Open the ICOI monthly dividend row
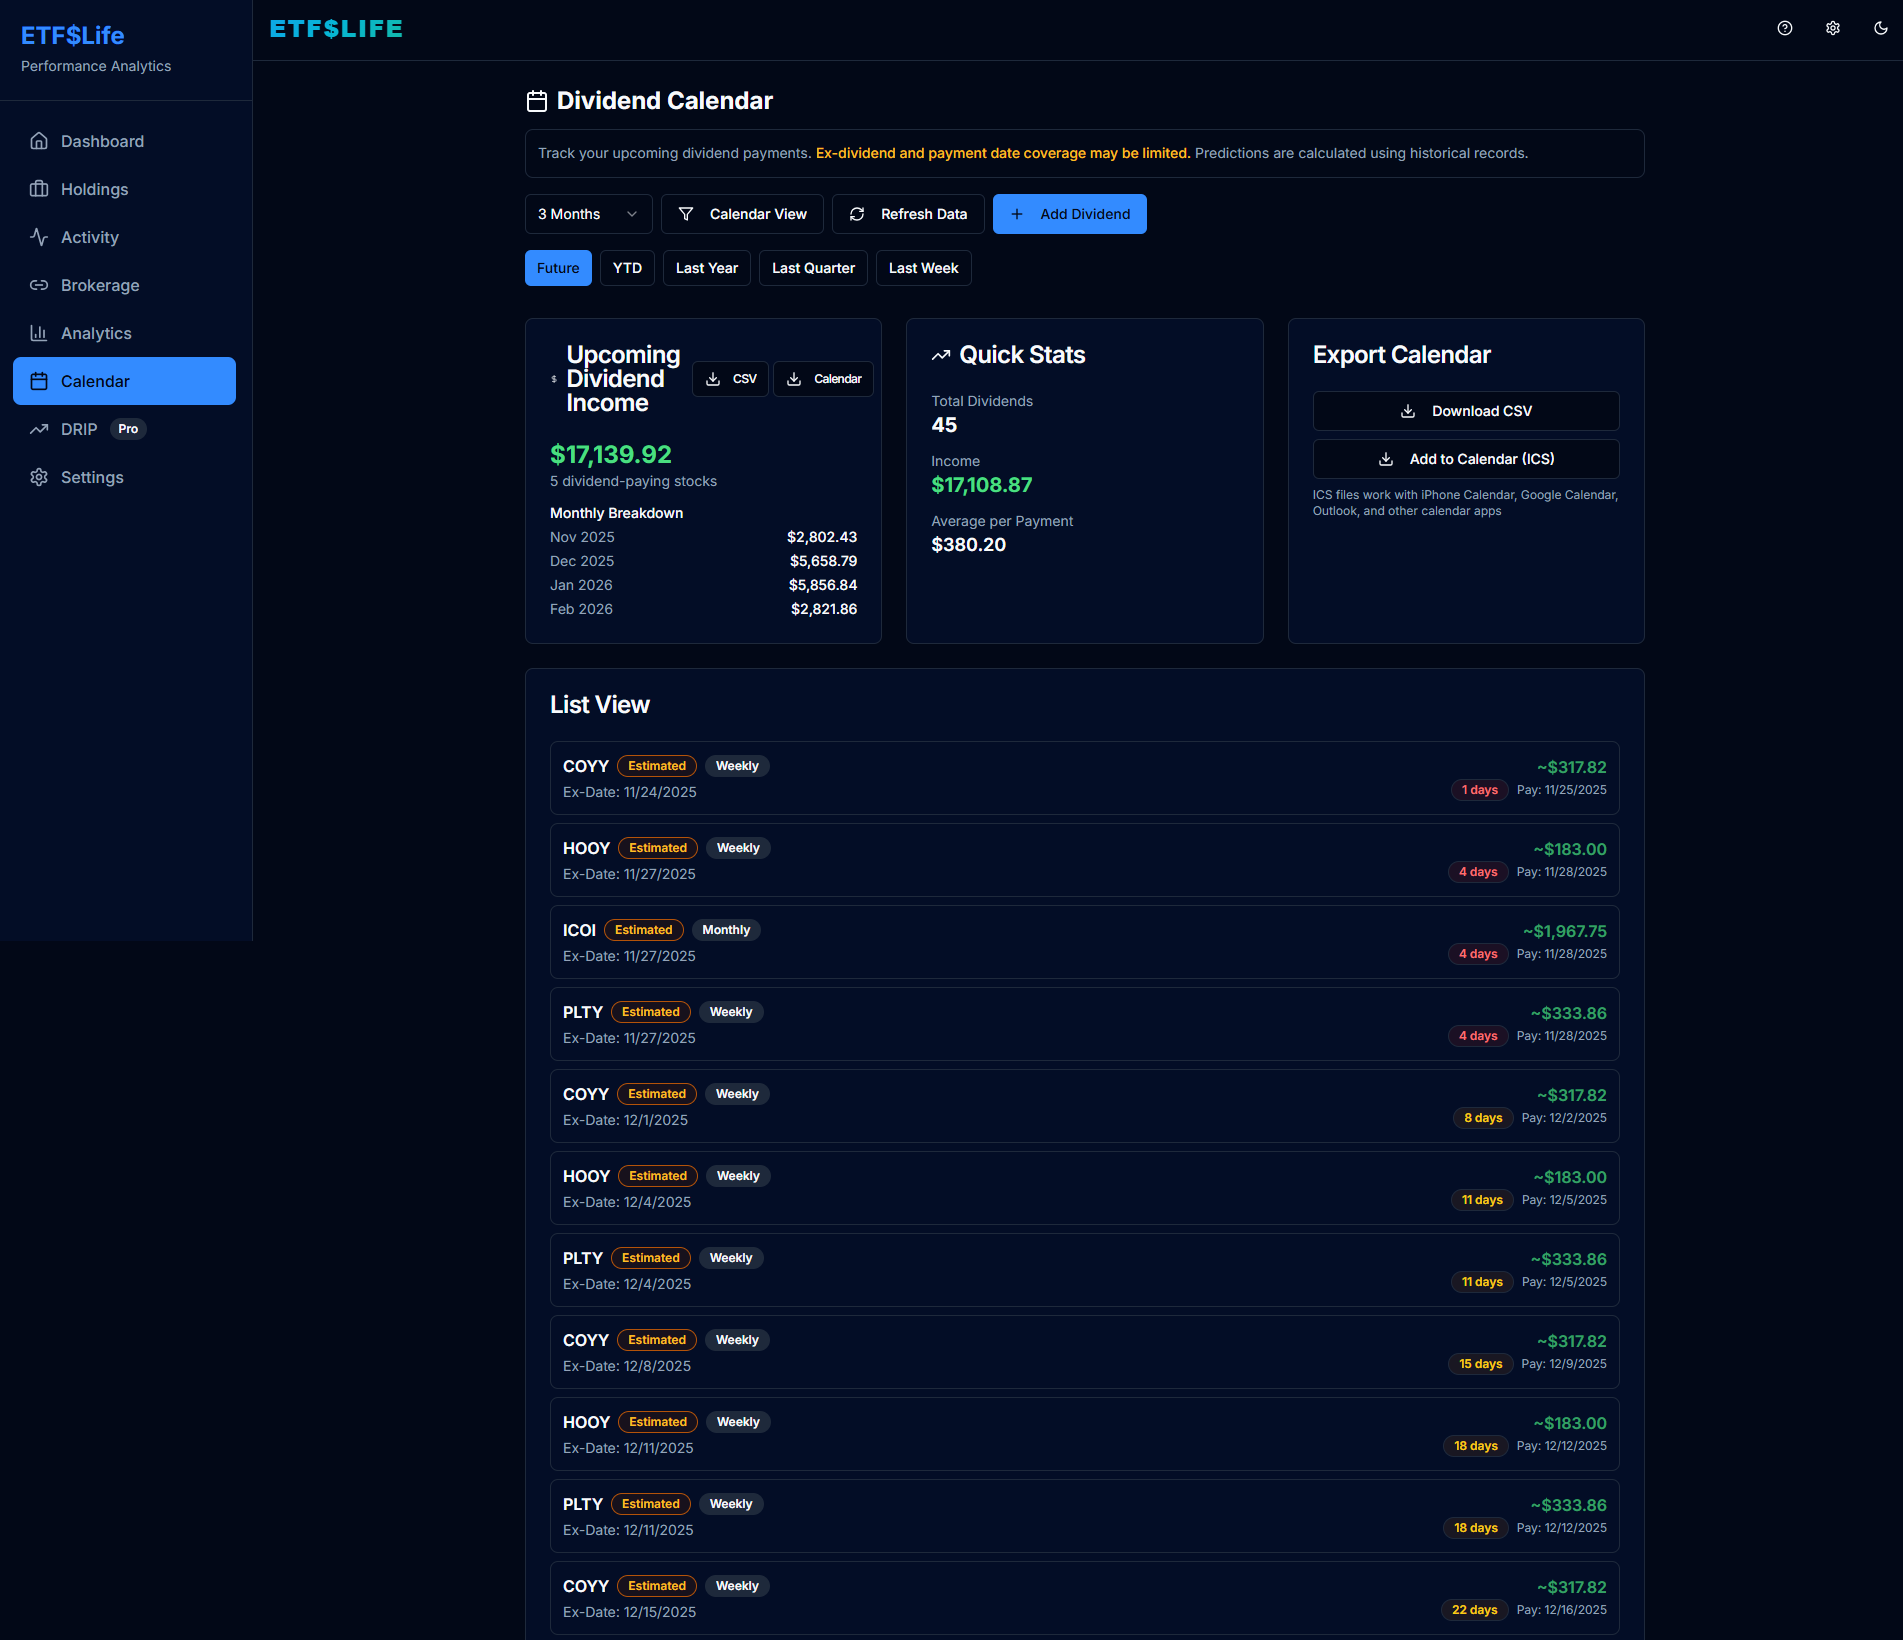 (x=1084, y=942)
